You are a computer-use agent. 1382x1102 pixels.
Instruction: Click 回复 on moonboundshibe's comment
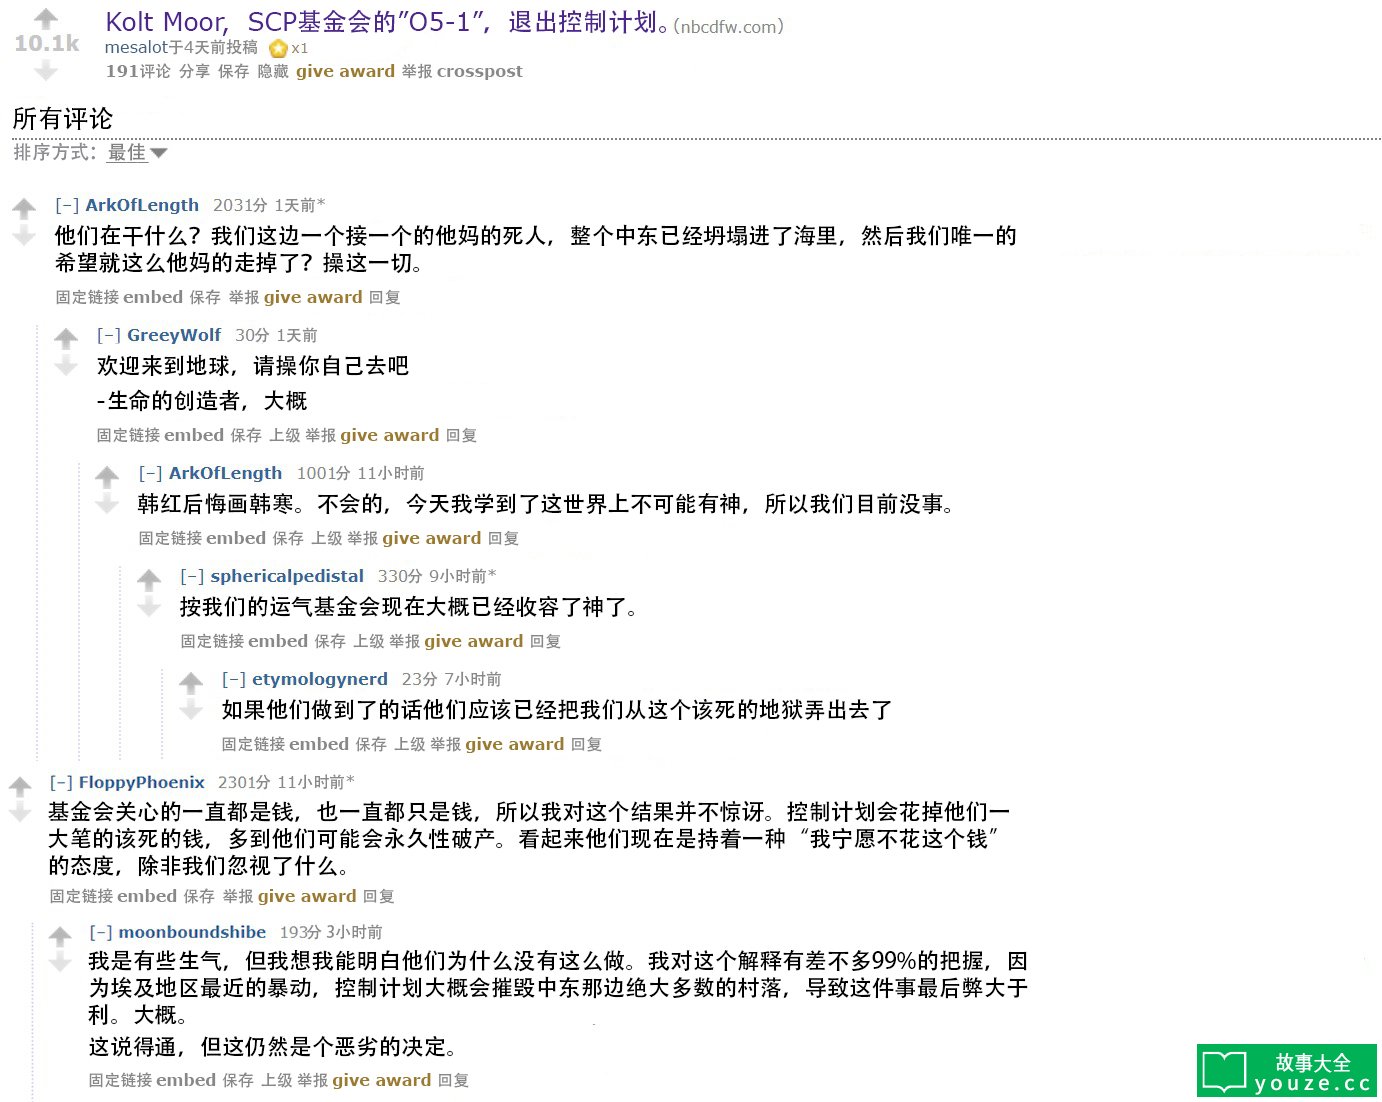[x=454, y=1080]
